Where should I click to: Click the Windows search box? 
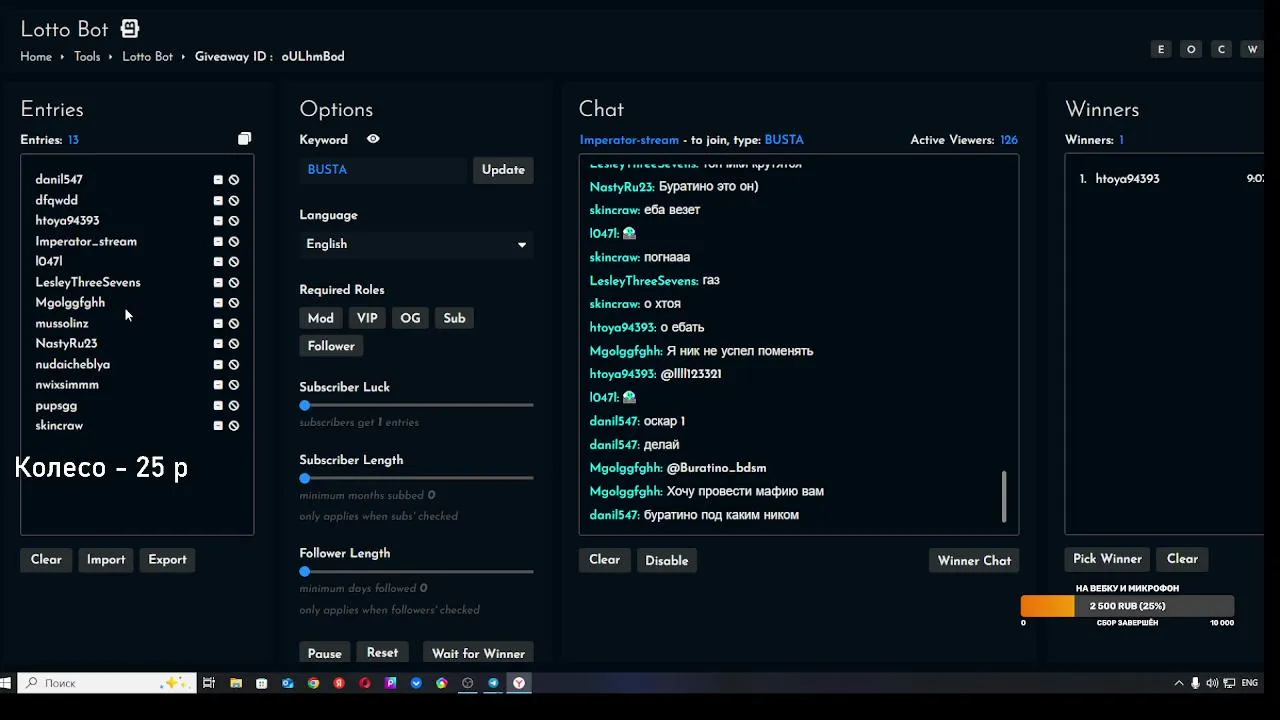tap(105, 683)
